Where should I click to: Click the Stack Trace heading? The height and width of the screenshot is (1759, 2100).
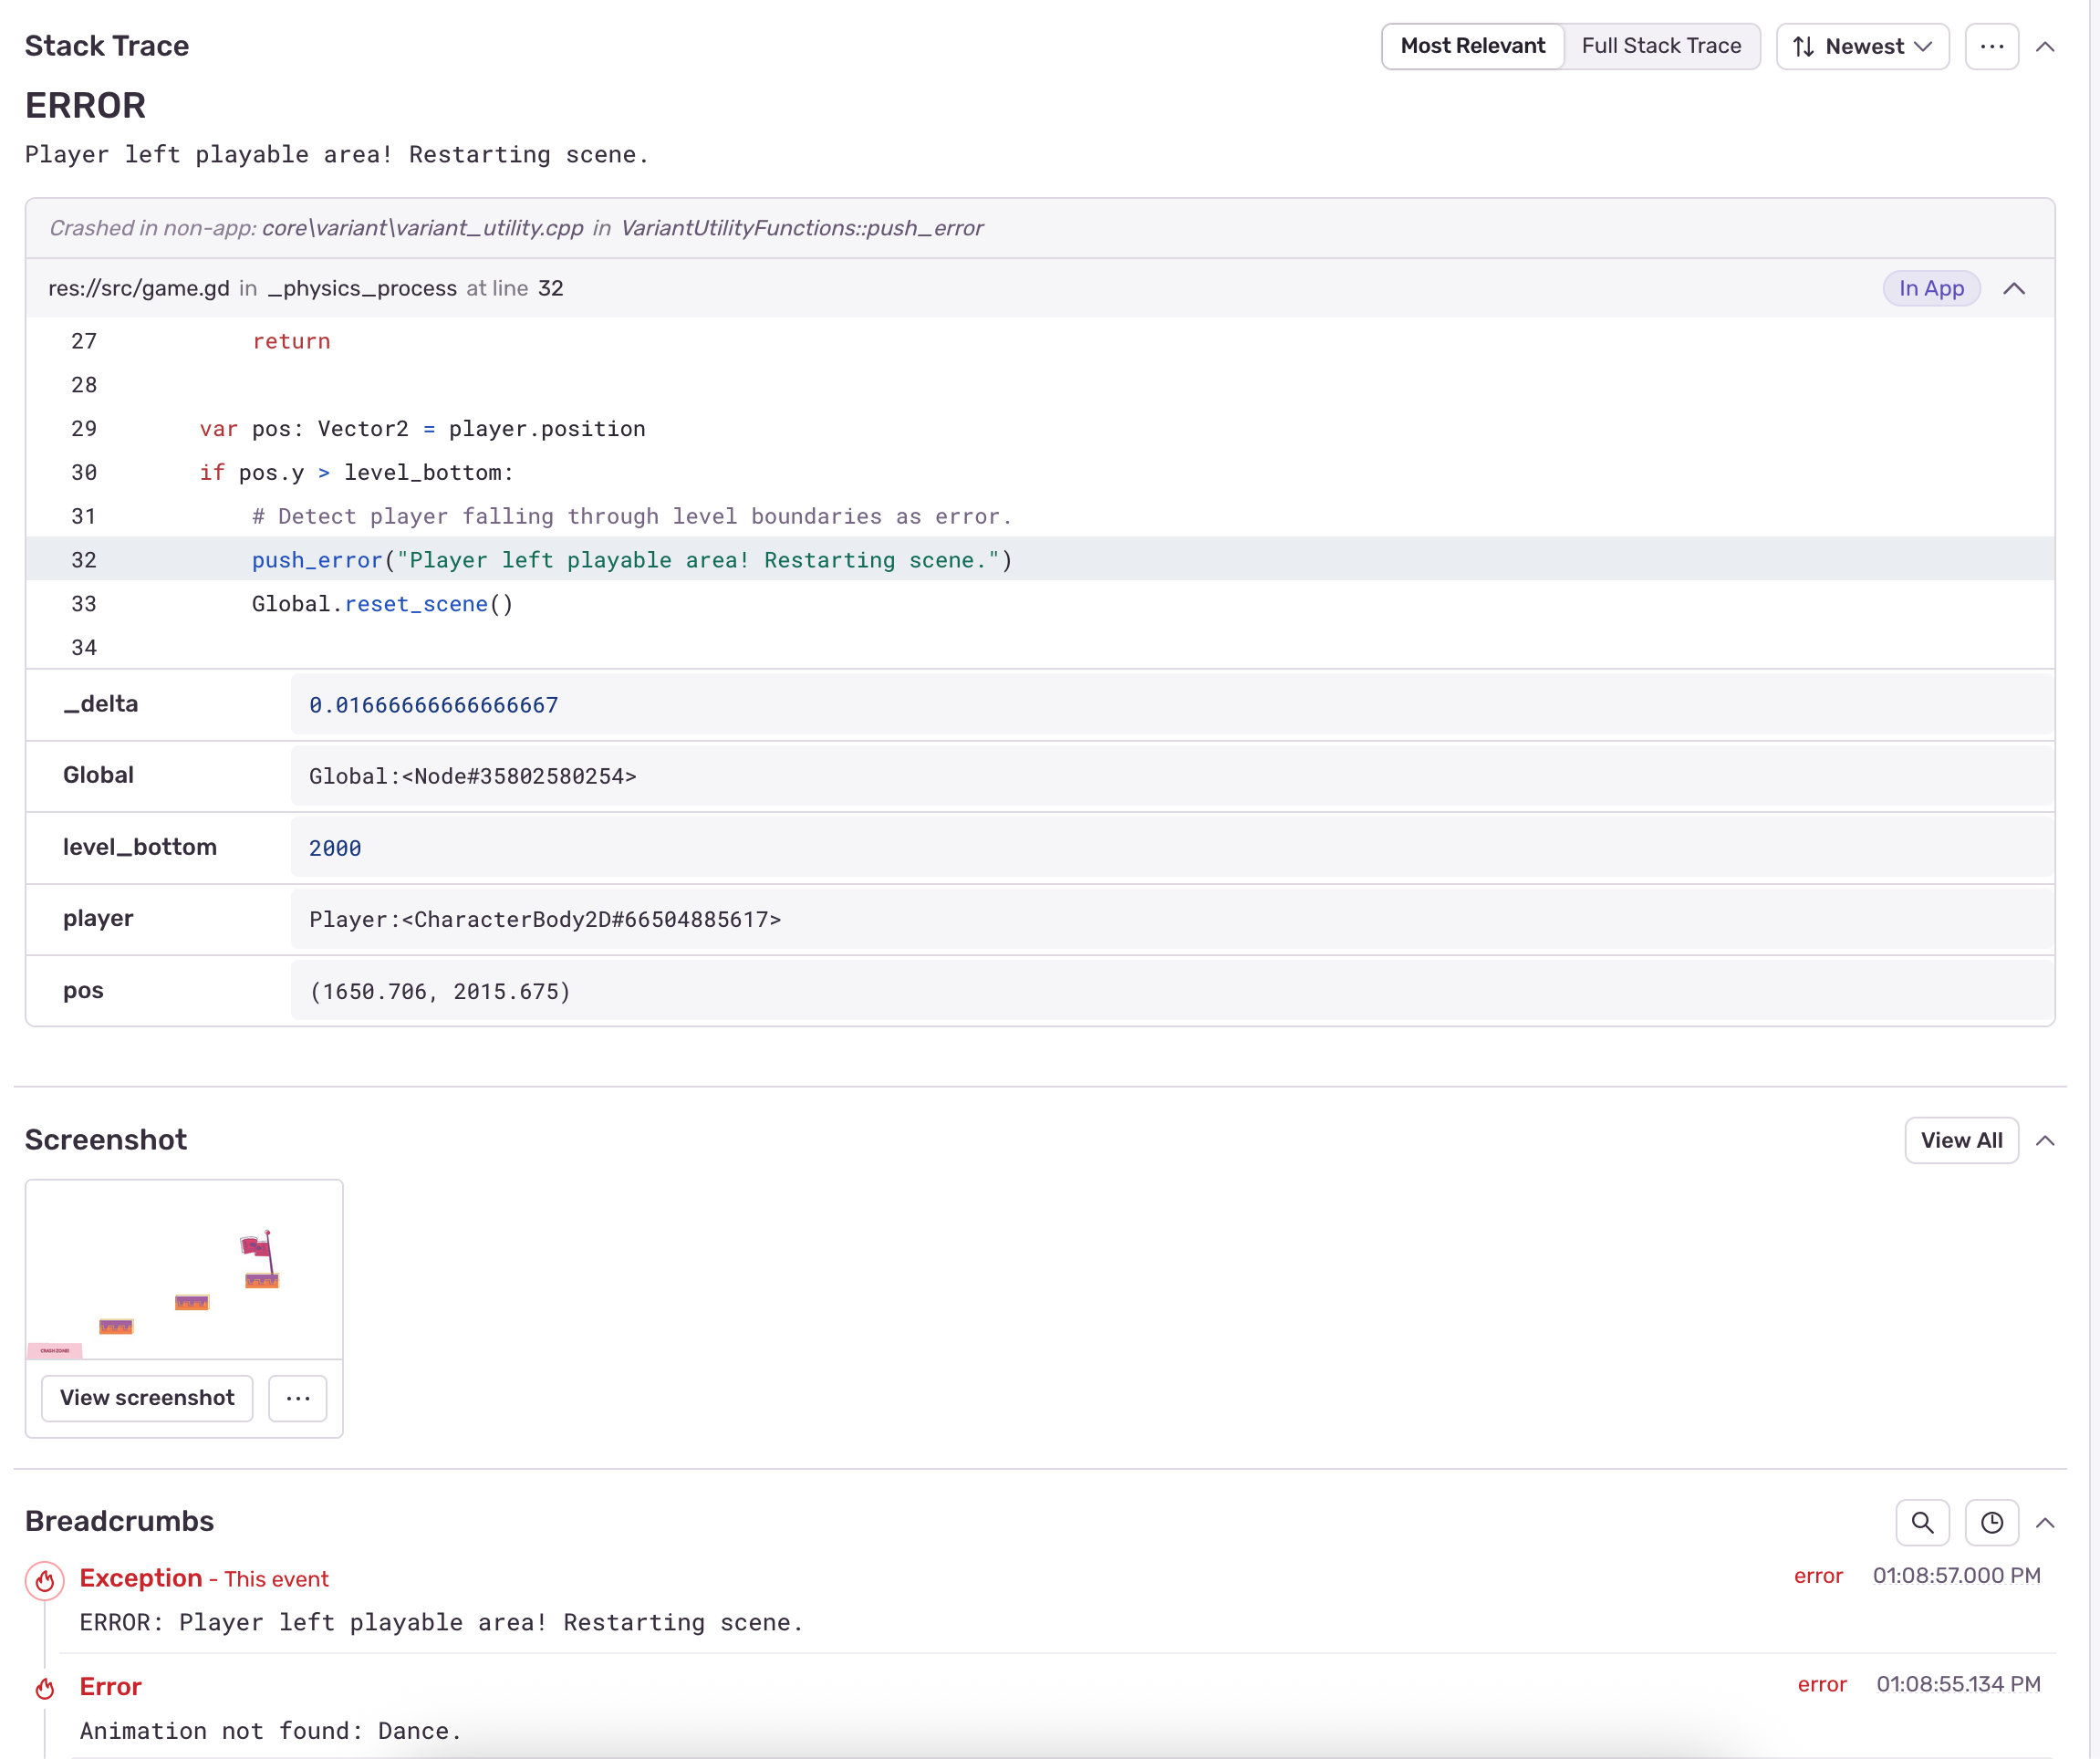[x=107, y=46]
